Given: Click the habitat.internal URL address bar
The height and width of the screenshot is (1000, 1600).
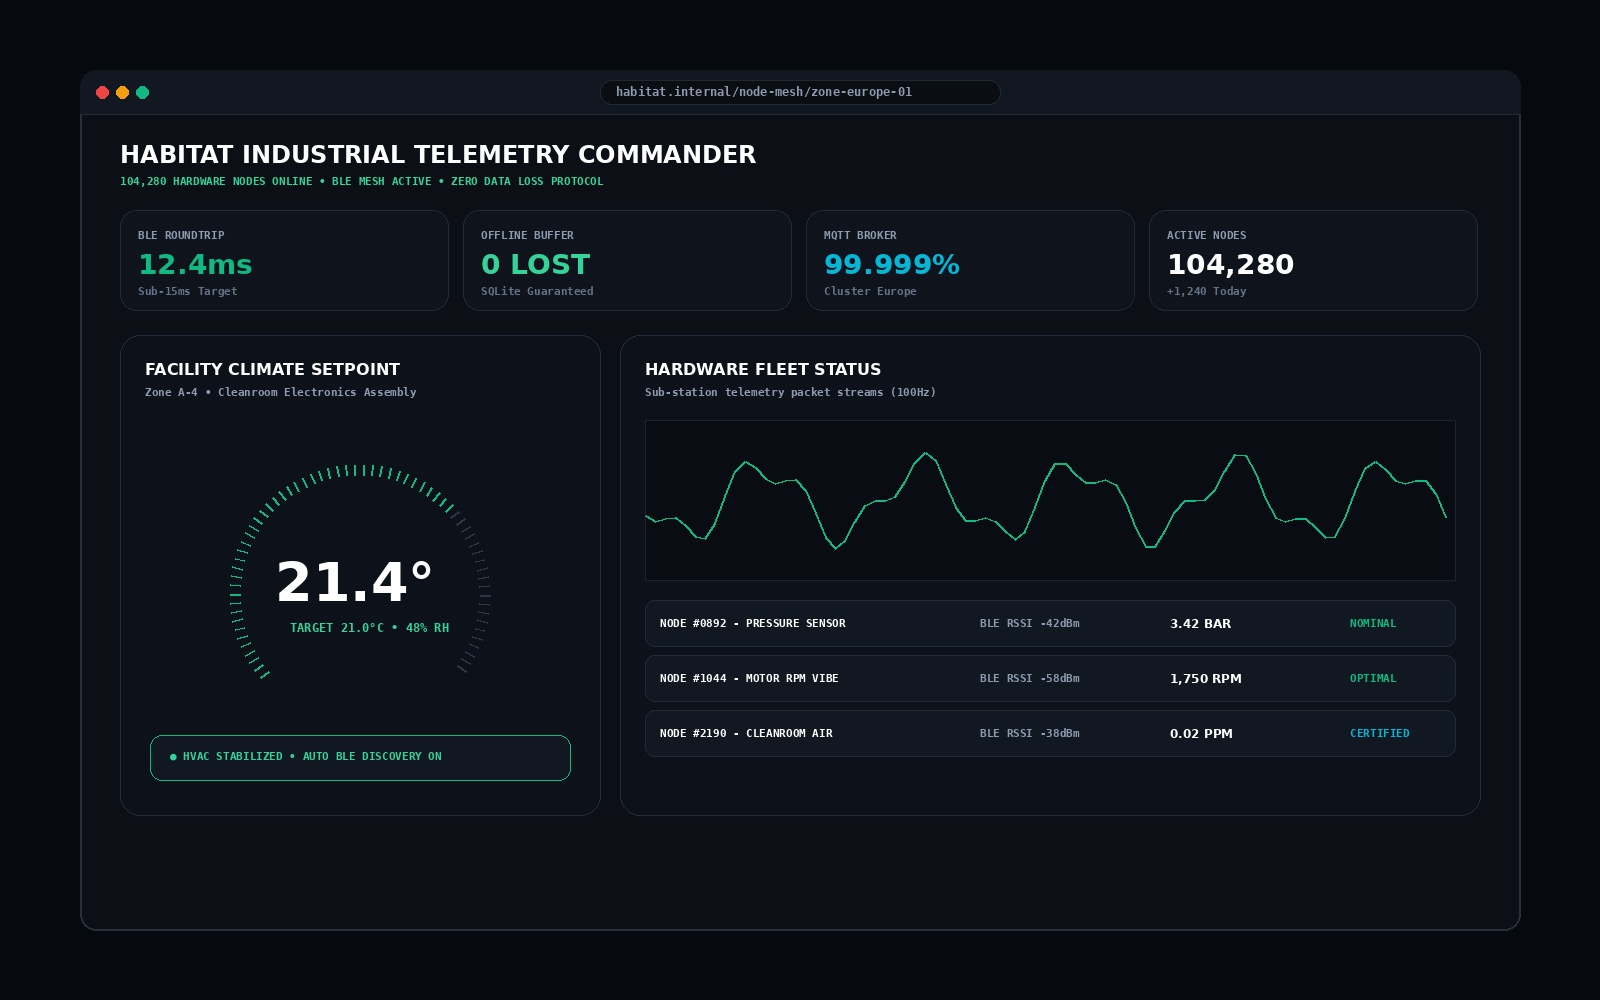Looking at the screenshot, I should click(x=800, y=92).
